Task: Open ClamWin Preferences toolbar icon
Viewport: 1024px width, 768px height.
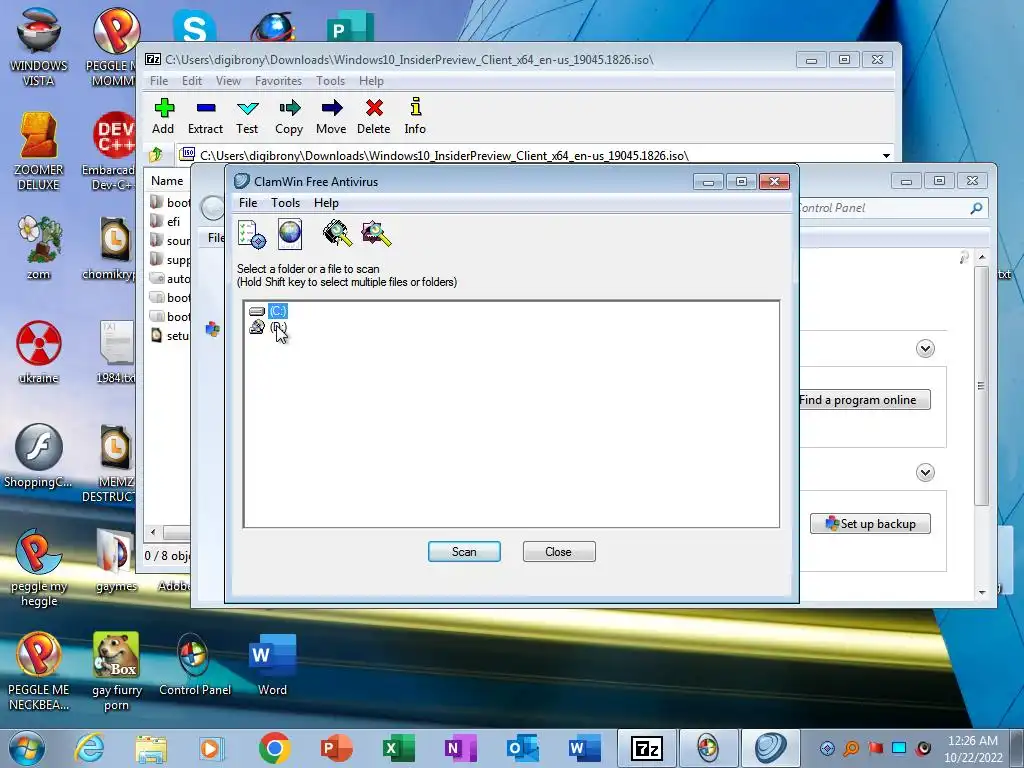Action: tap(251, 234)
